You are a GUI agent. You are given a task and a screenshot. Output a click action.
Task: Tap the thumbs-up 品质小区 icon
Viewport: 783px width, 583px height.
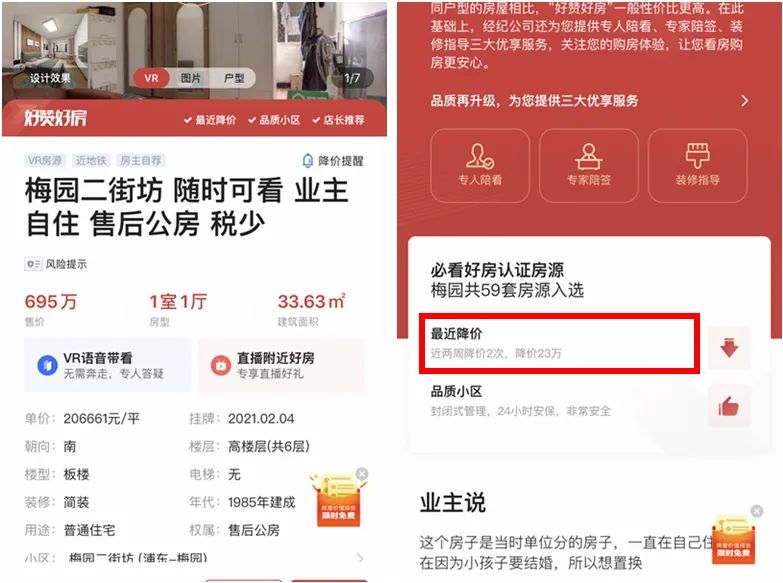click(x=729, y=406)
